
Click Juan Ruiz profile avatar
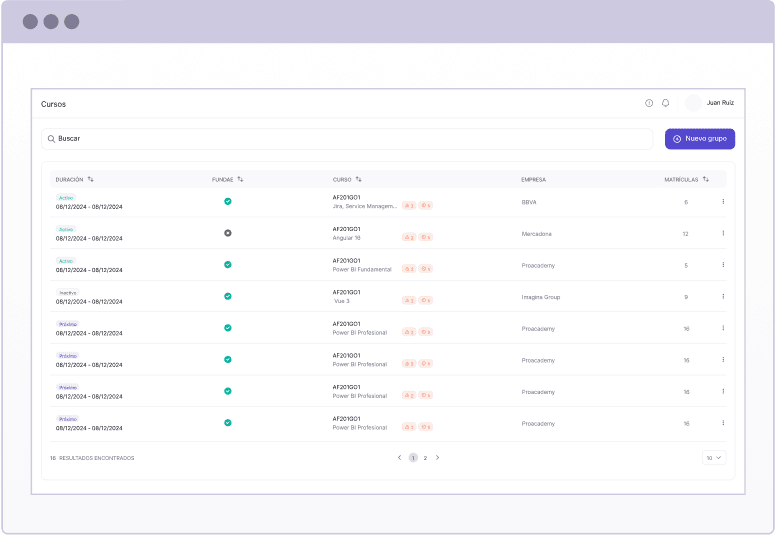[x=693, y=103]
